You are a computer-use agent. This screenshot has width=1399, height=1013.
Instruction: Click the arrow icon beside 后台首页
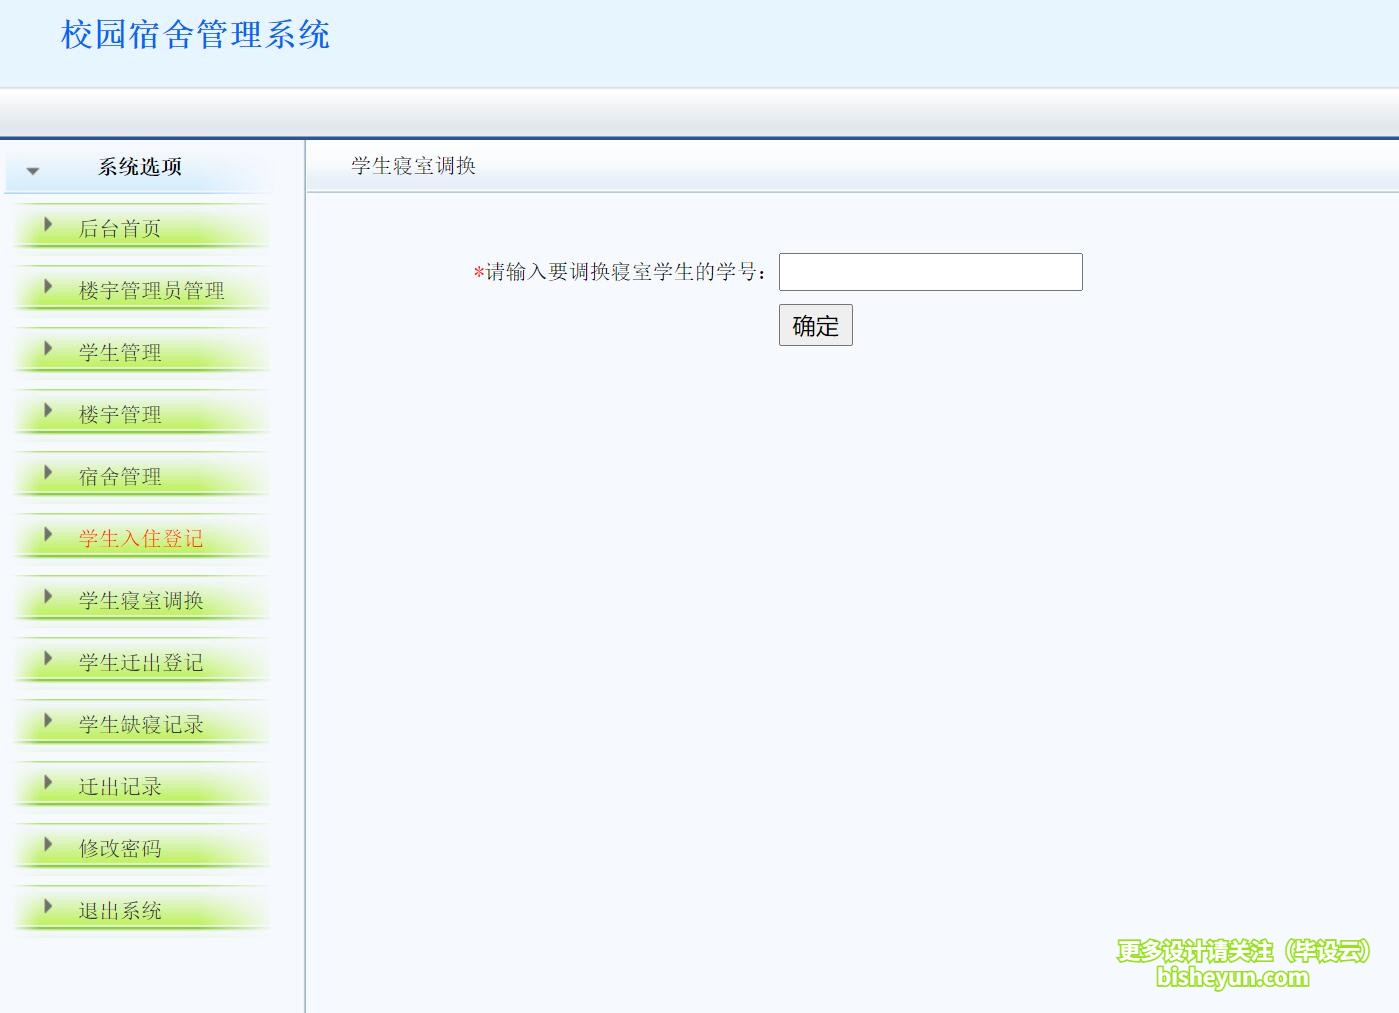click(47, 225)
